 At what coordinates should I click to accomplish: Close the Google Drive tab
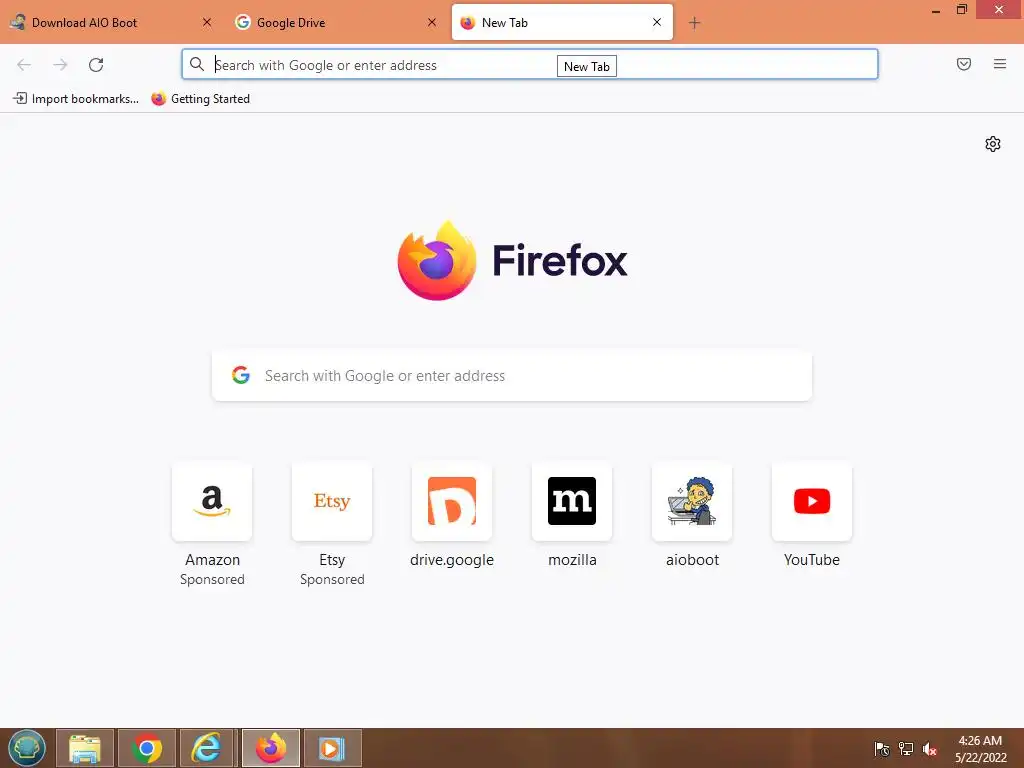pos(432,22)
